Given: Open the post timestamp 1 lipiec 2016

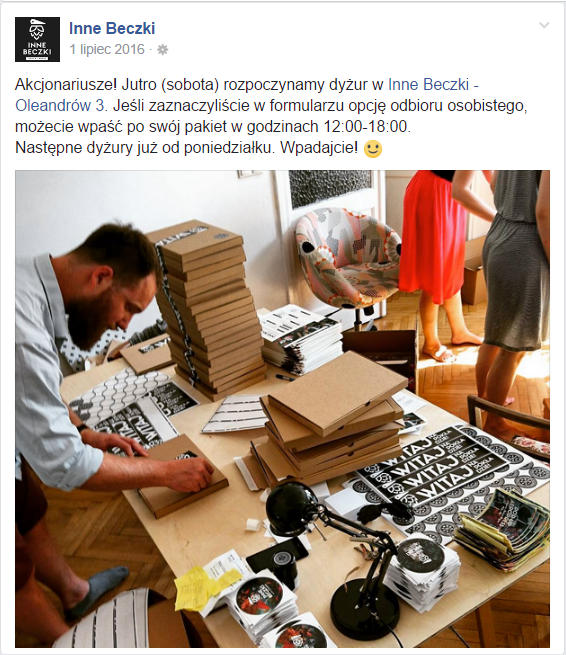Looking at the screenshot, I should click(107, 49).
